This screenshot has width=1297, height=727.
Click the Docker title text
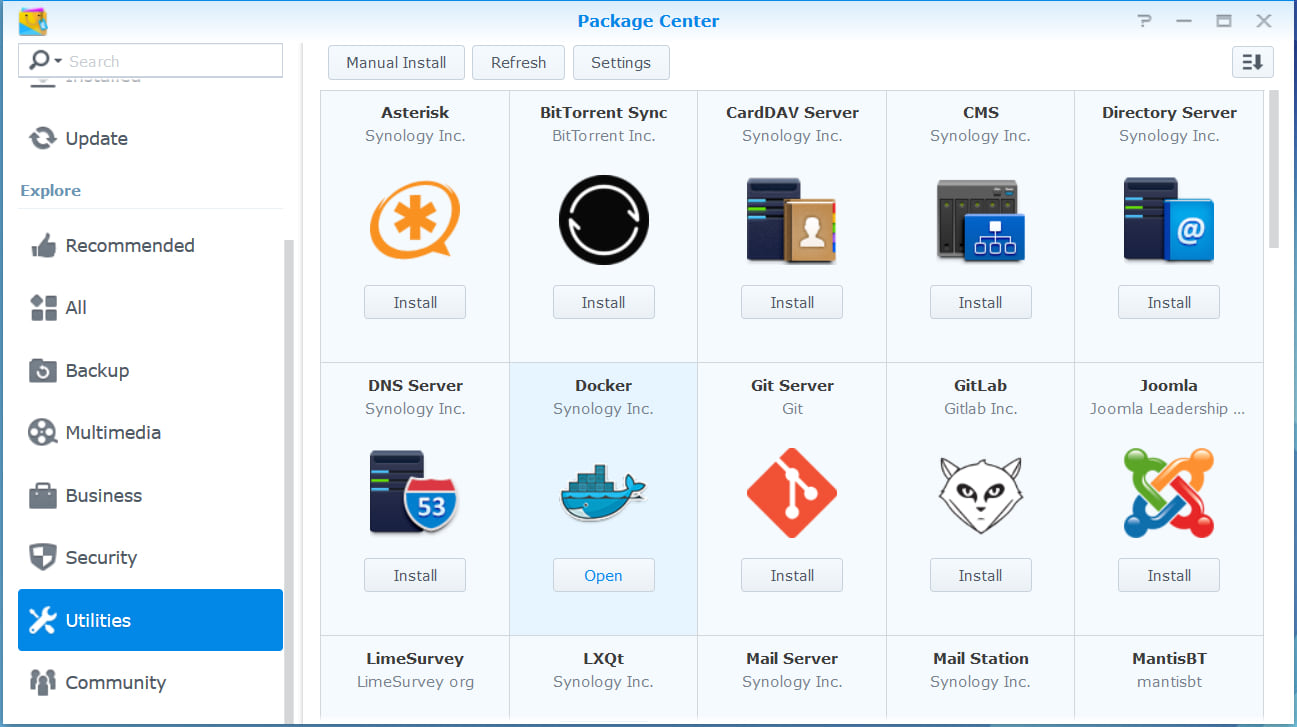pyautogui.click(x=604, y=385)
